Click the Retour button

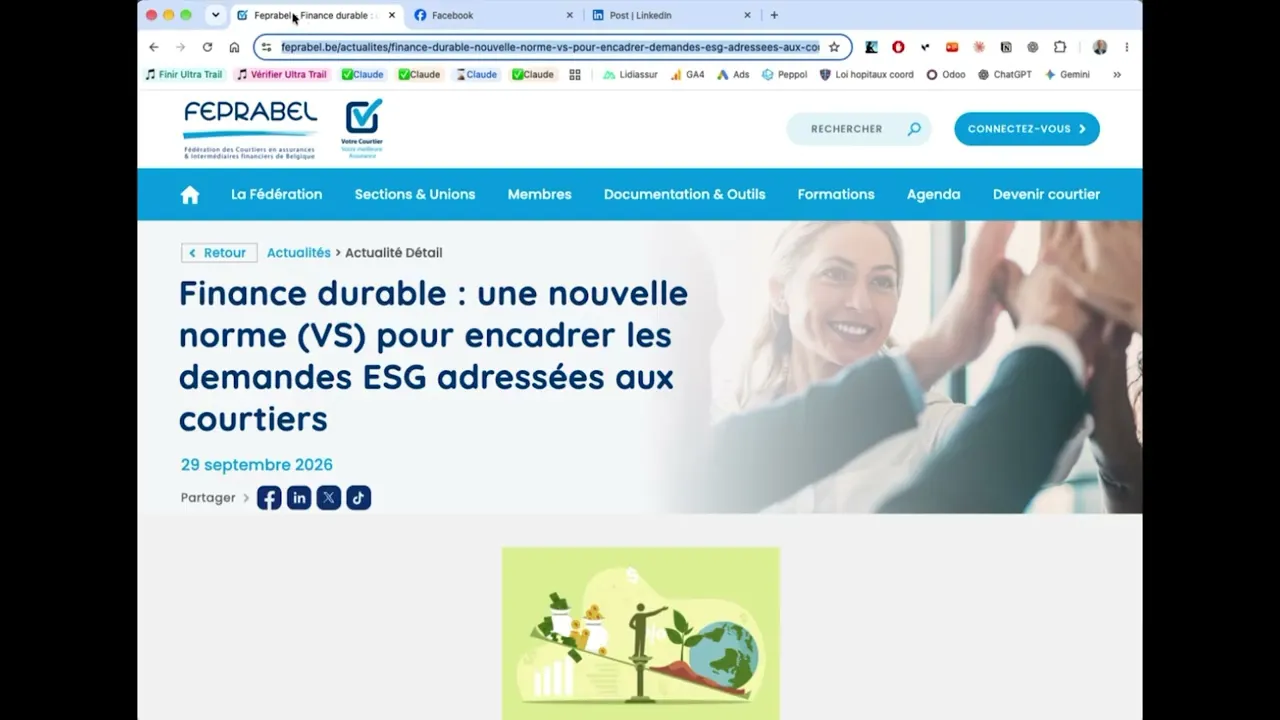pyautogui.click(x=219, y=253)
